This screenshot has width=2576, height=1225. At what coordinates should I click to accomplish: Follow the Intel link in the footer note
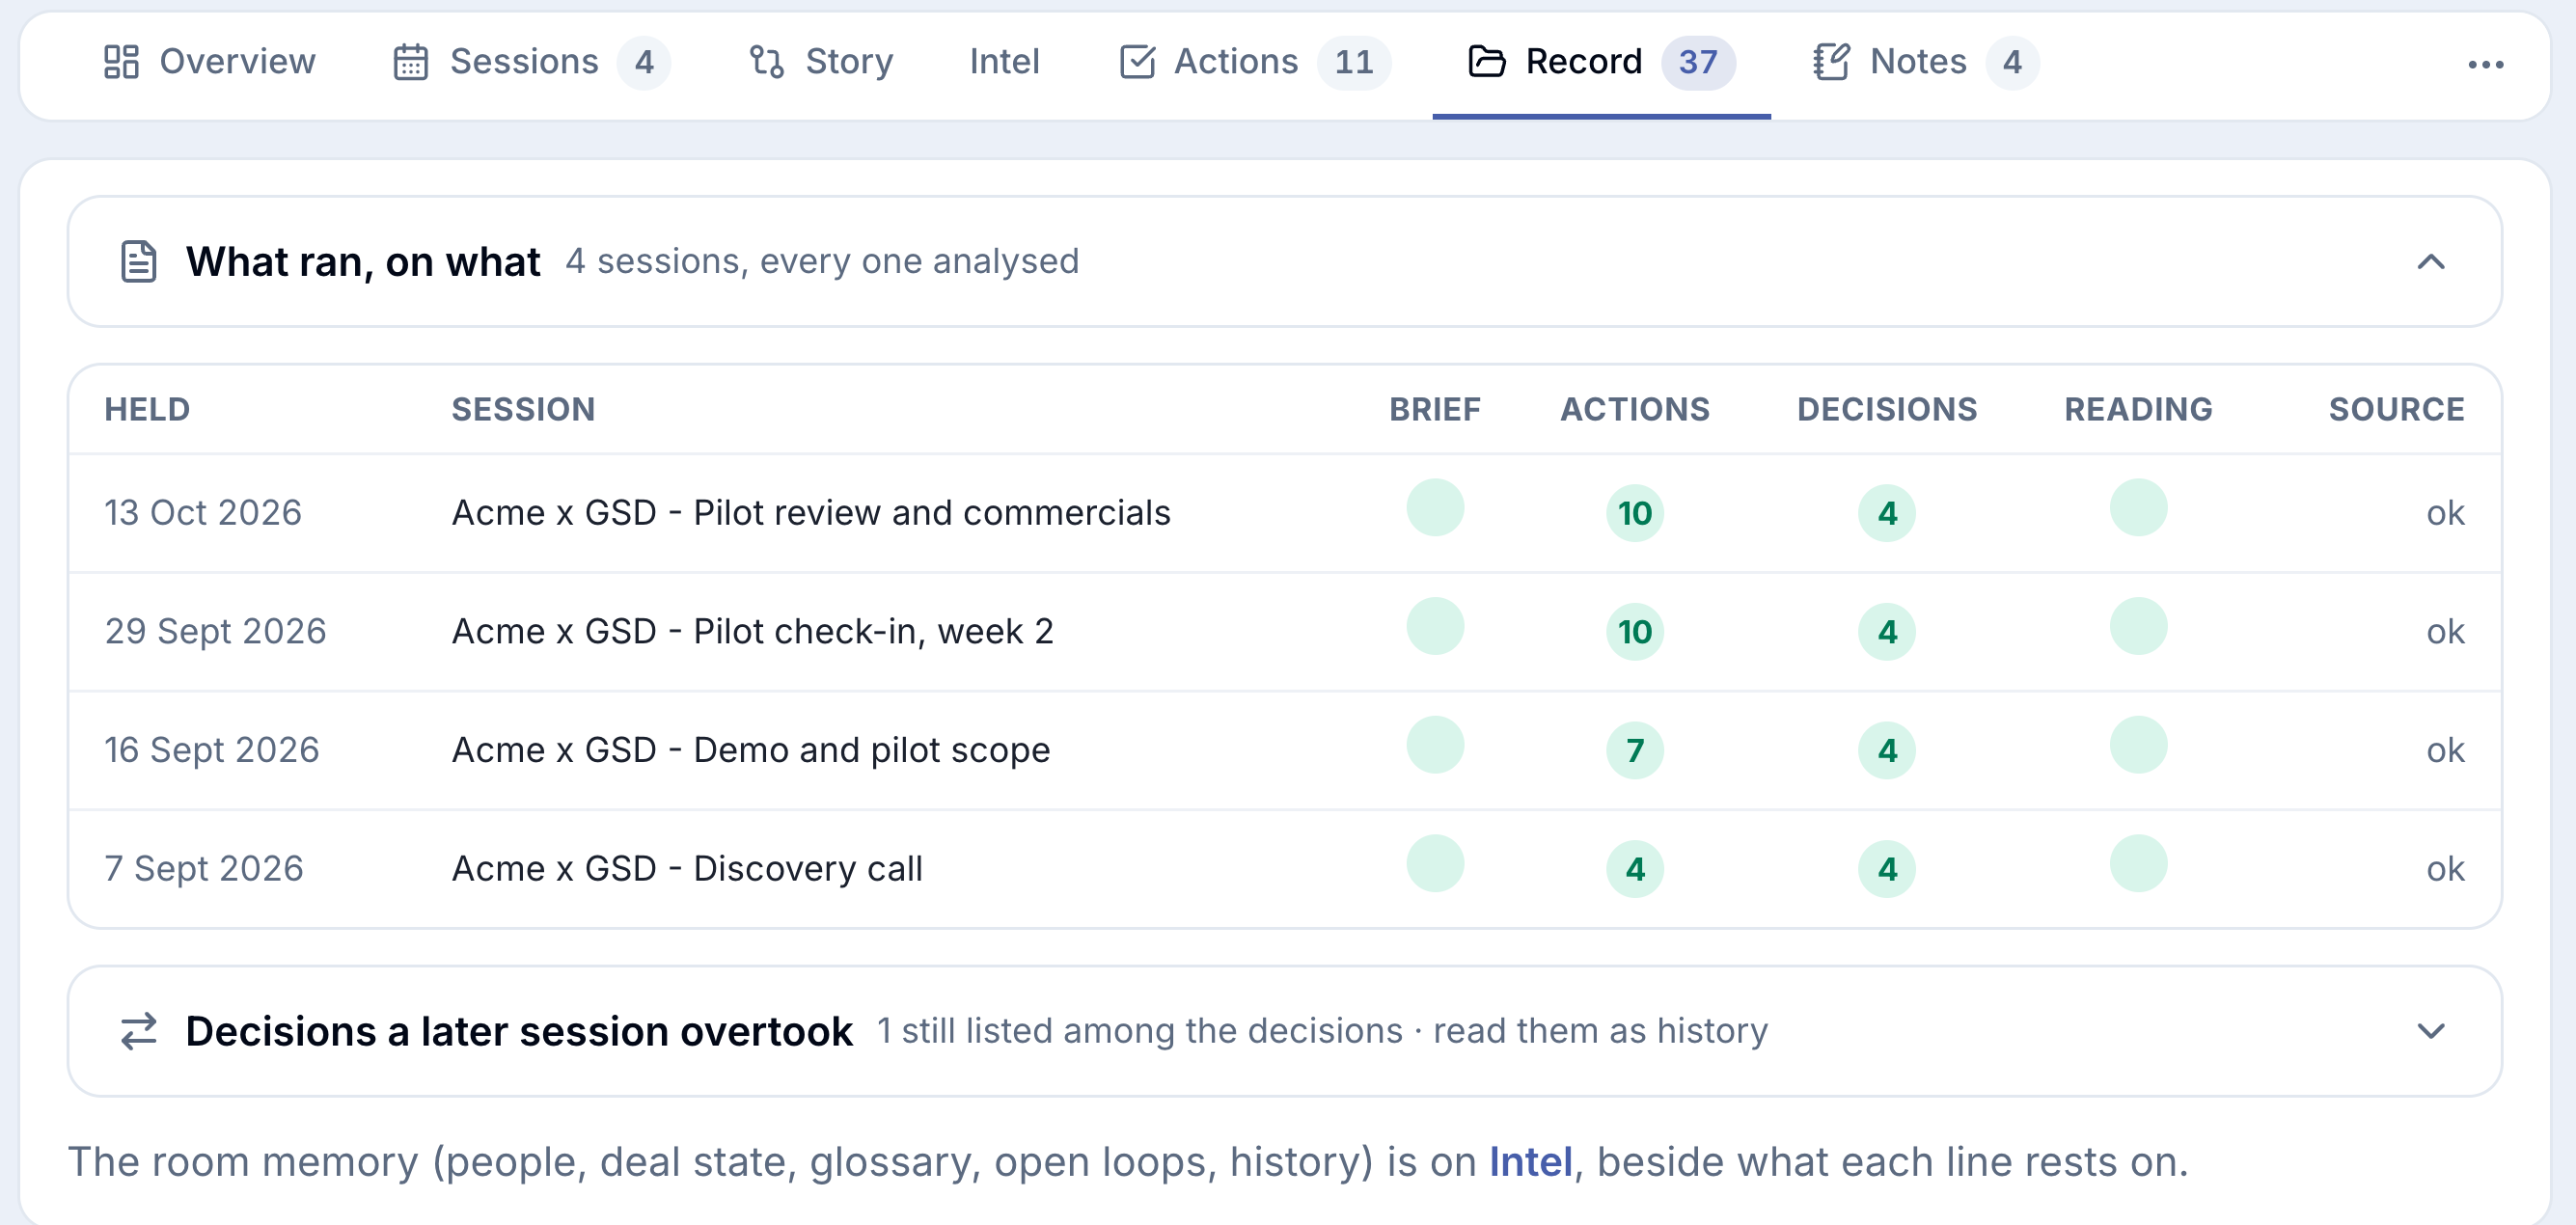click(x=1530, y=1162)
